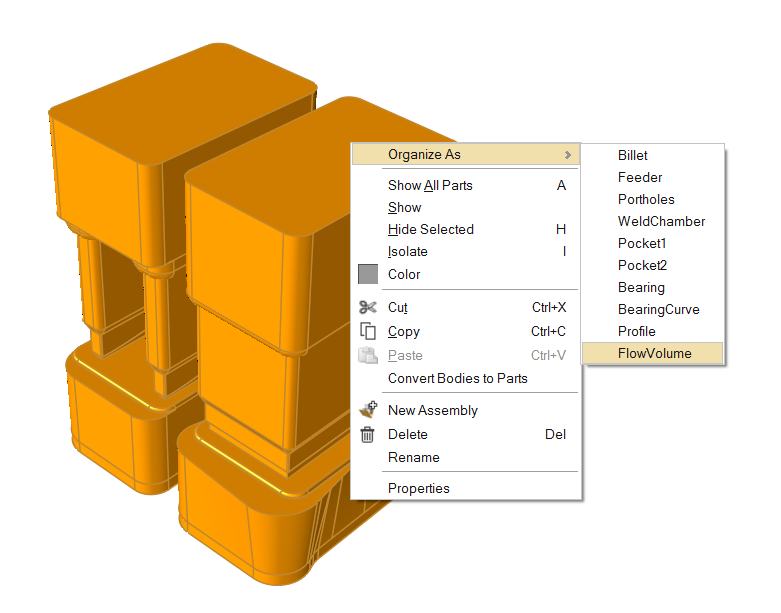Open Properties of the selected part
Screen dimensions: 781x613
(418, 488)
